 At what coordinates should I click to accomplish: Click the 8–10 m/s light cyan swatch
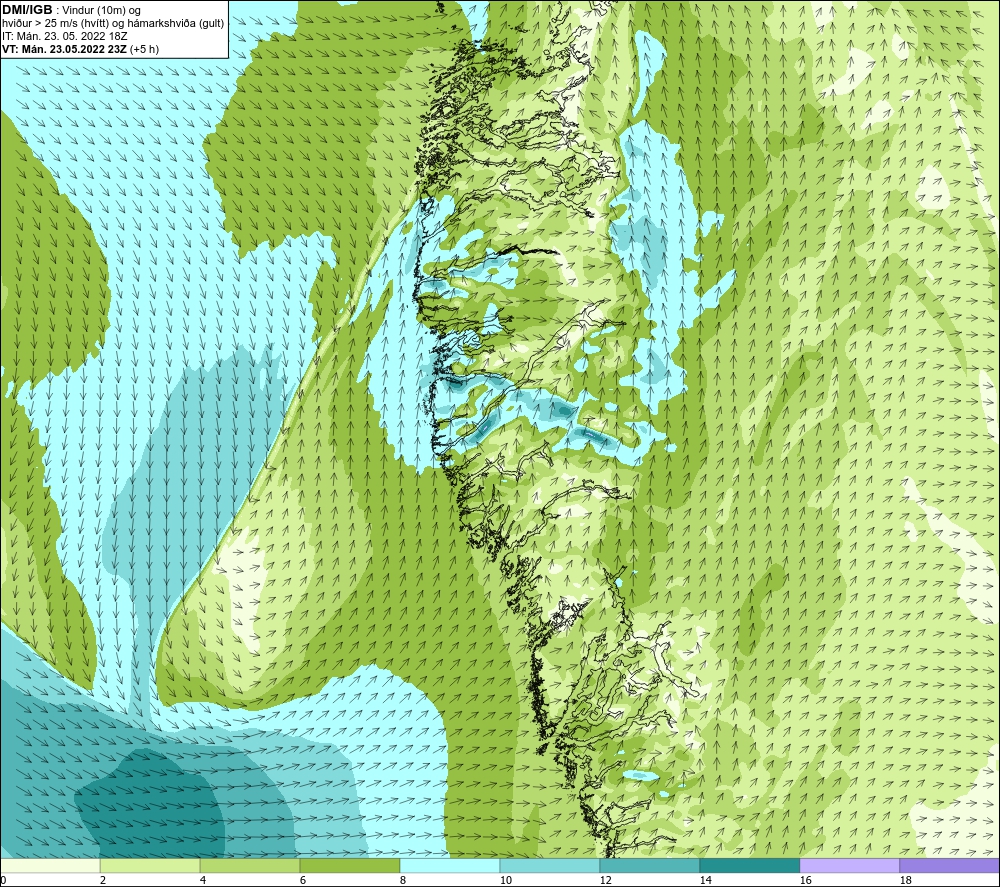[x=450, y=866]
